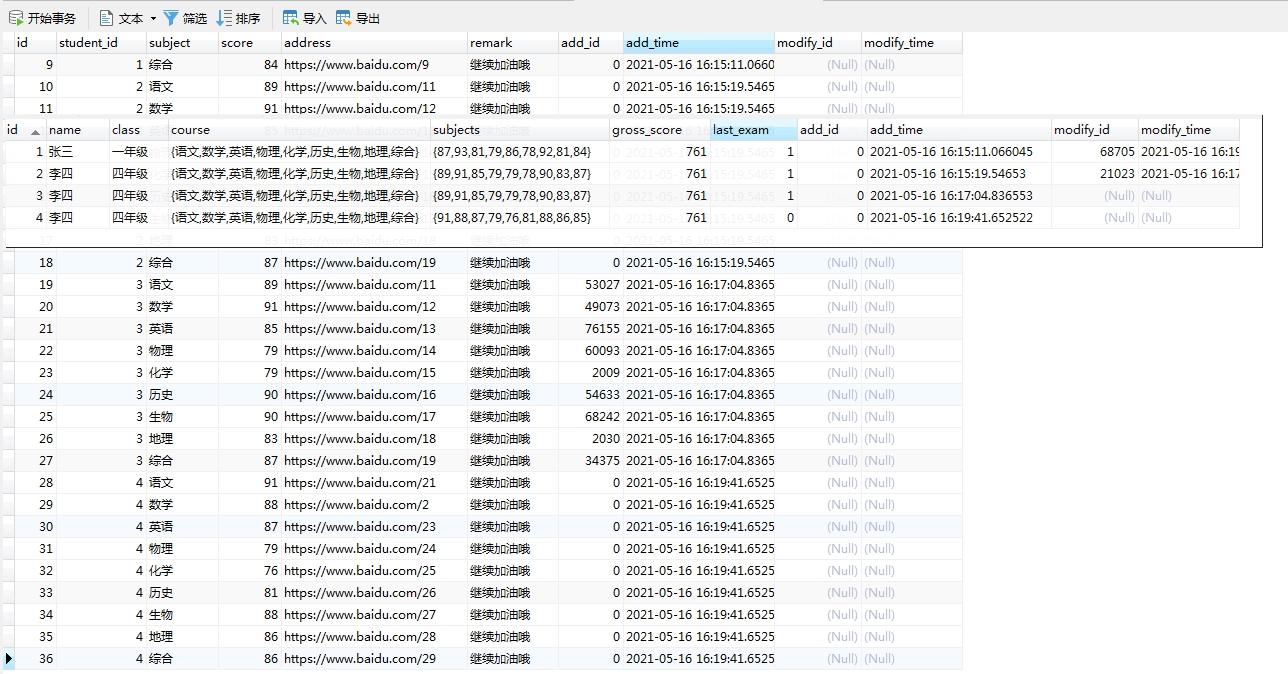1288x674 pixels.
Task: Click the 四年级 class cell in student row 4
Action: point(139,218)
